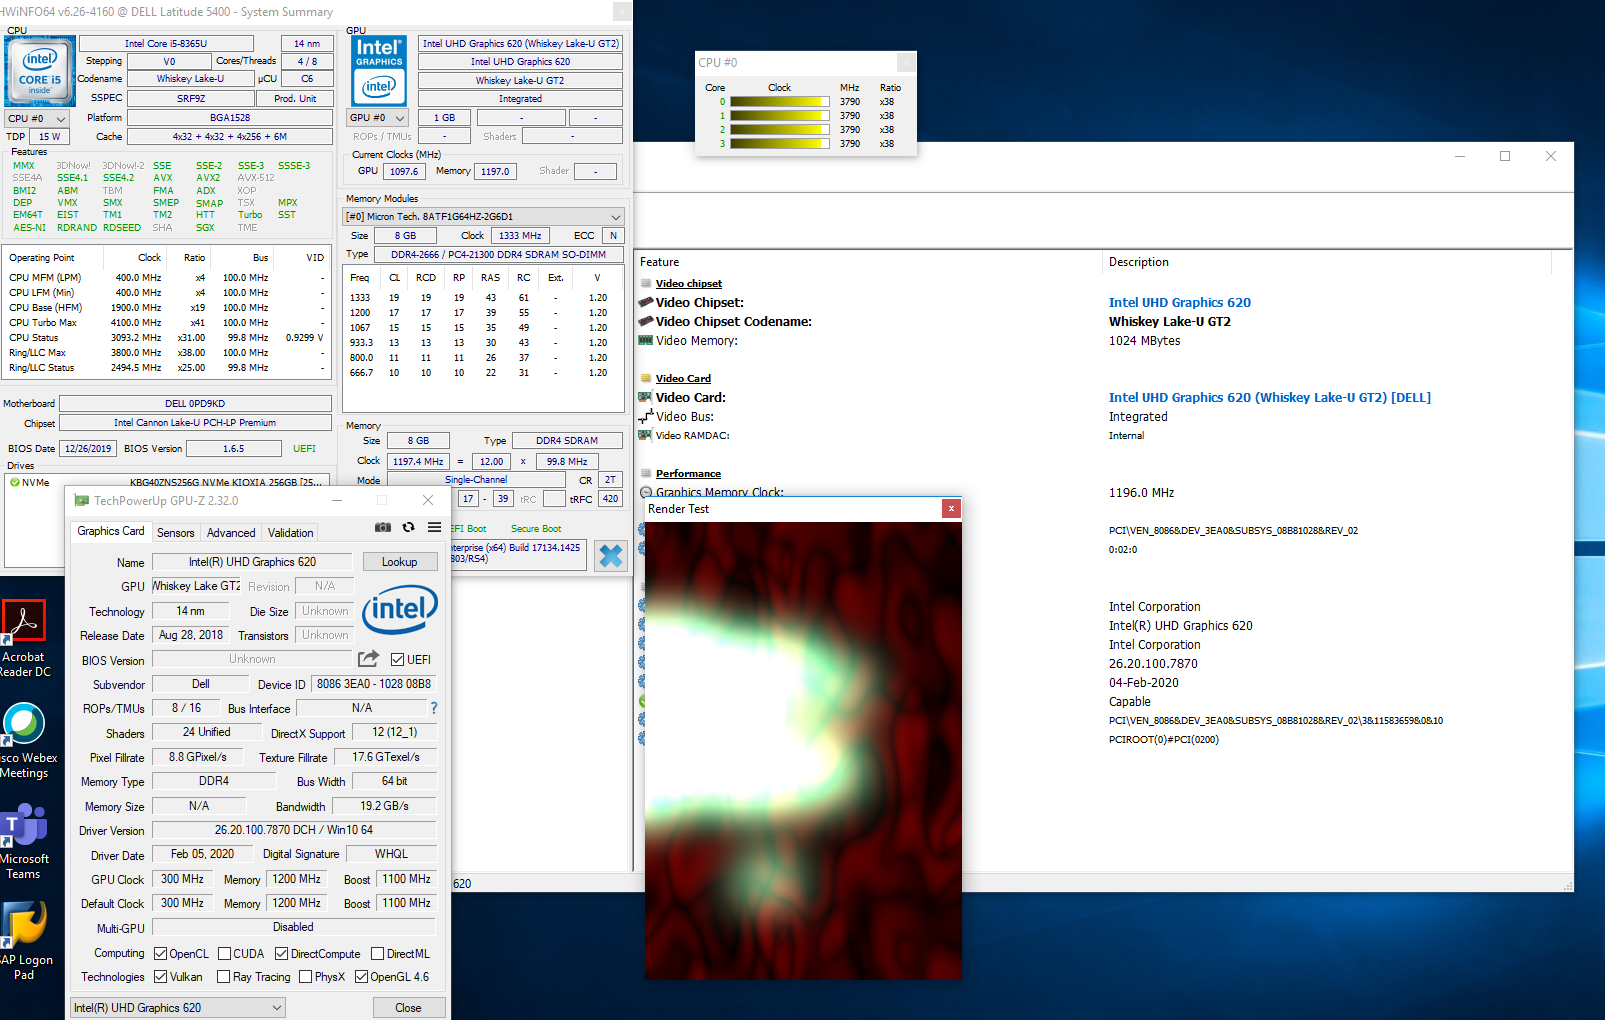Click the Intel Graphics logo in HWiNFO
The image size is (1605, 1020).
click(x=379, y=71)
